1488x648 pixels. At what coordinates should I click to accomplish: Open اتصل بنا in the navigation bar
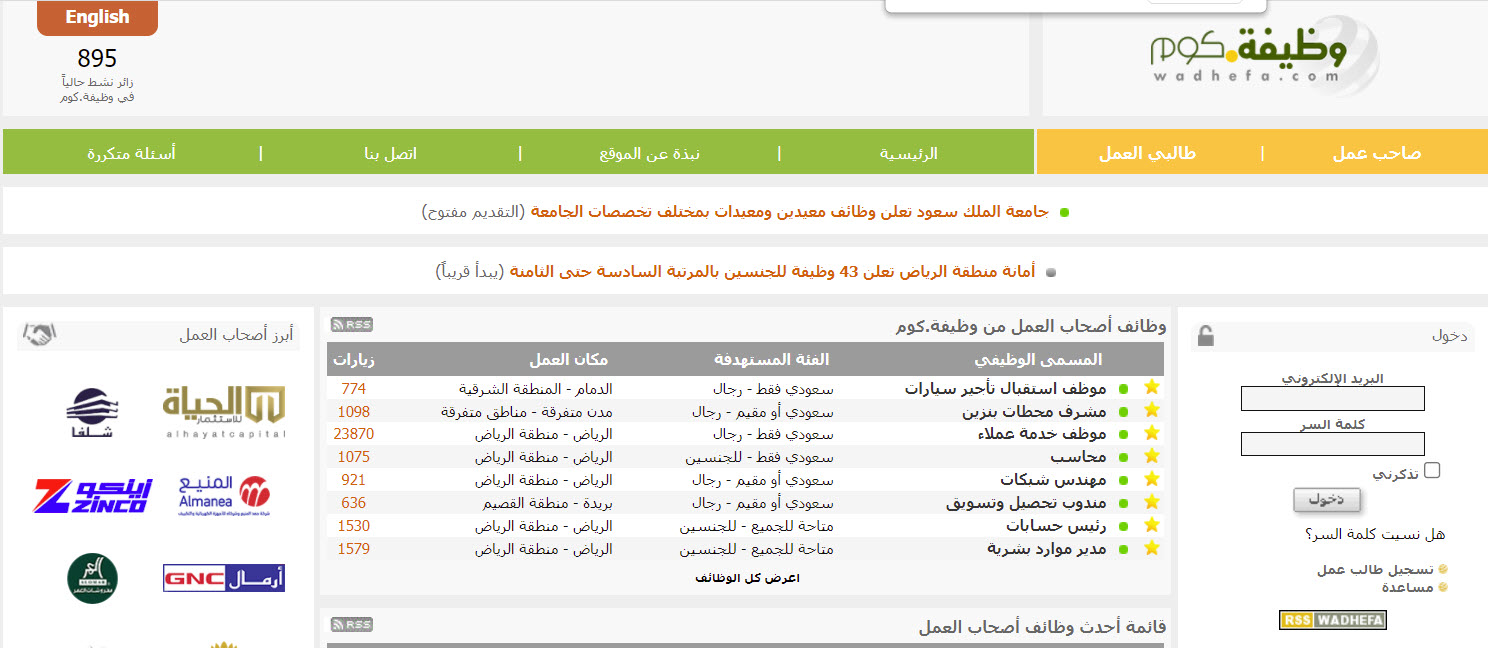(x=390, y=153)
